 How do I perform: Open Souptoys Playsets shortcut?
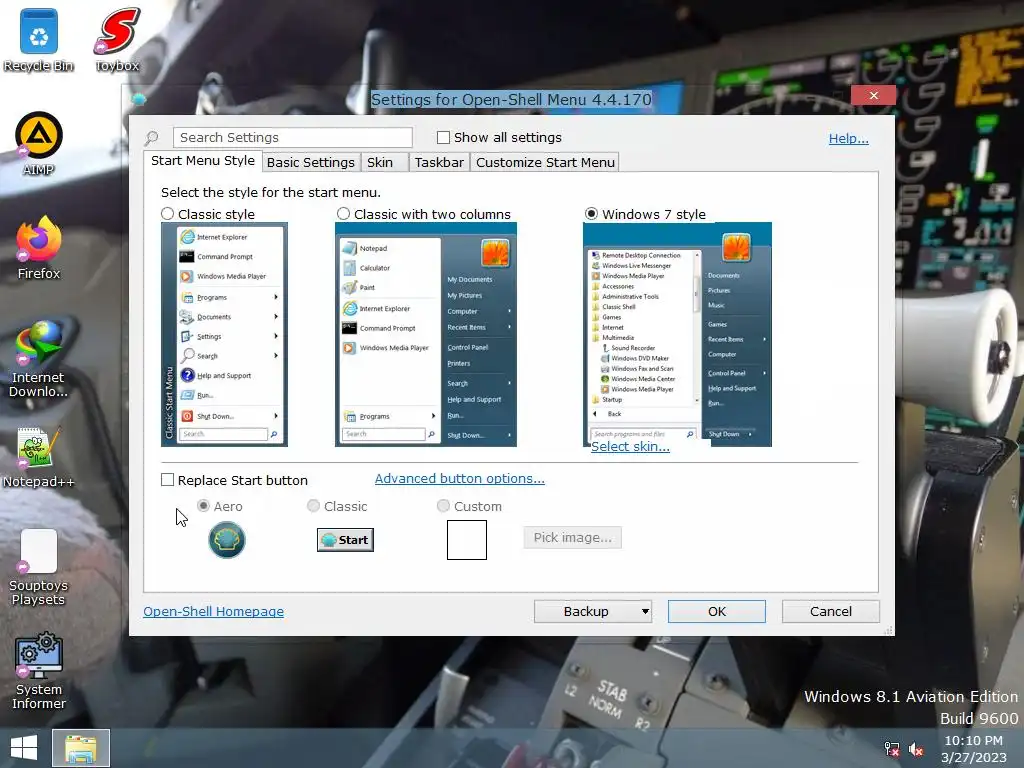click(x=39, y=568)
